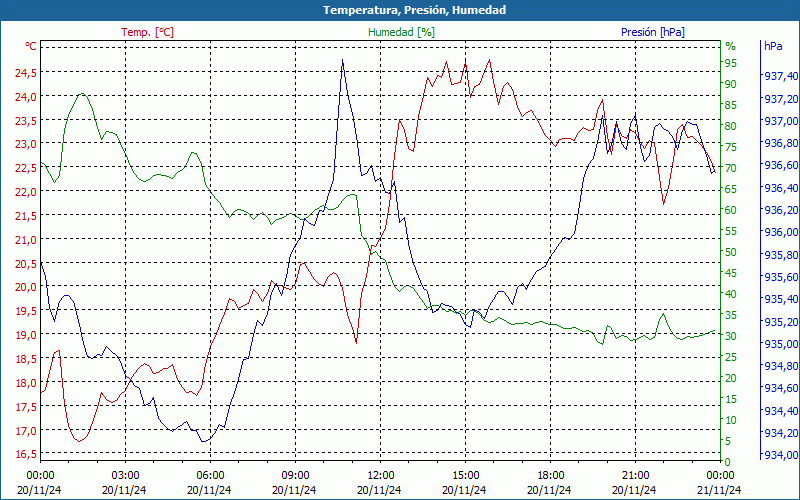Select the blue Presión [hPa] legend label

click(x=653, y=32)
